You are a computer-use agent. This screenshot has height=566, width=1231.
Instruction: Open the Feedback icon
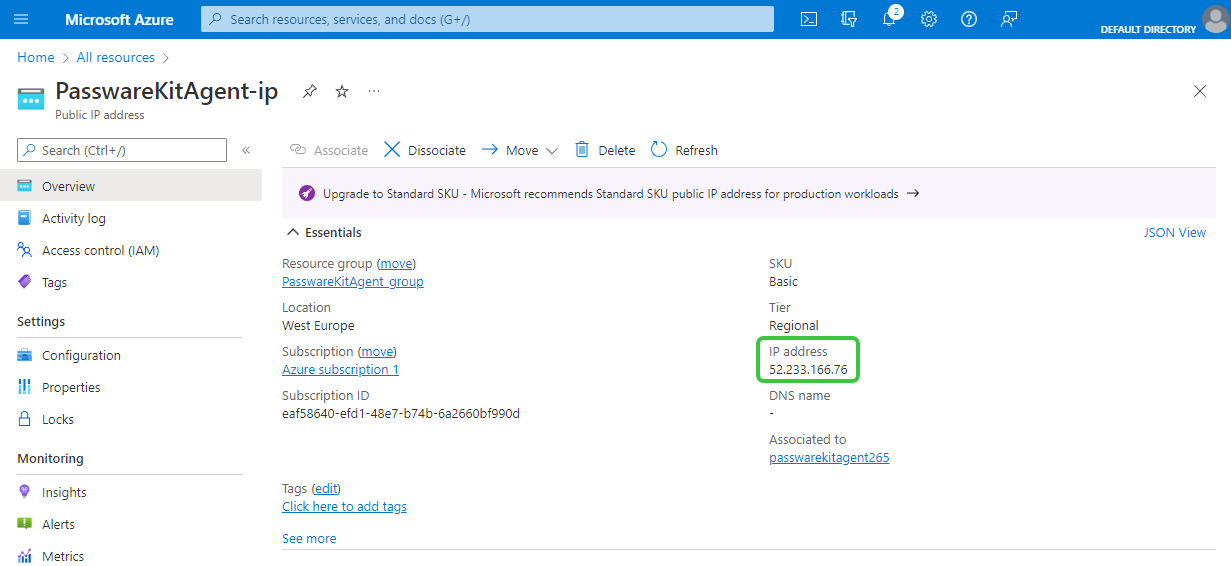coord(1008,19)
